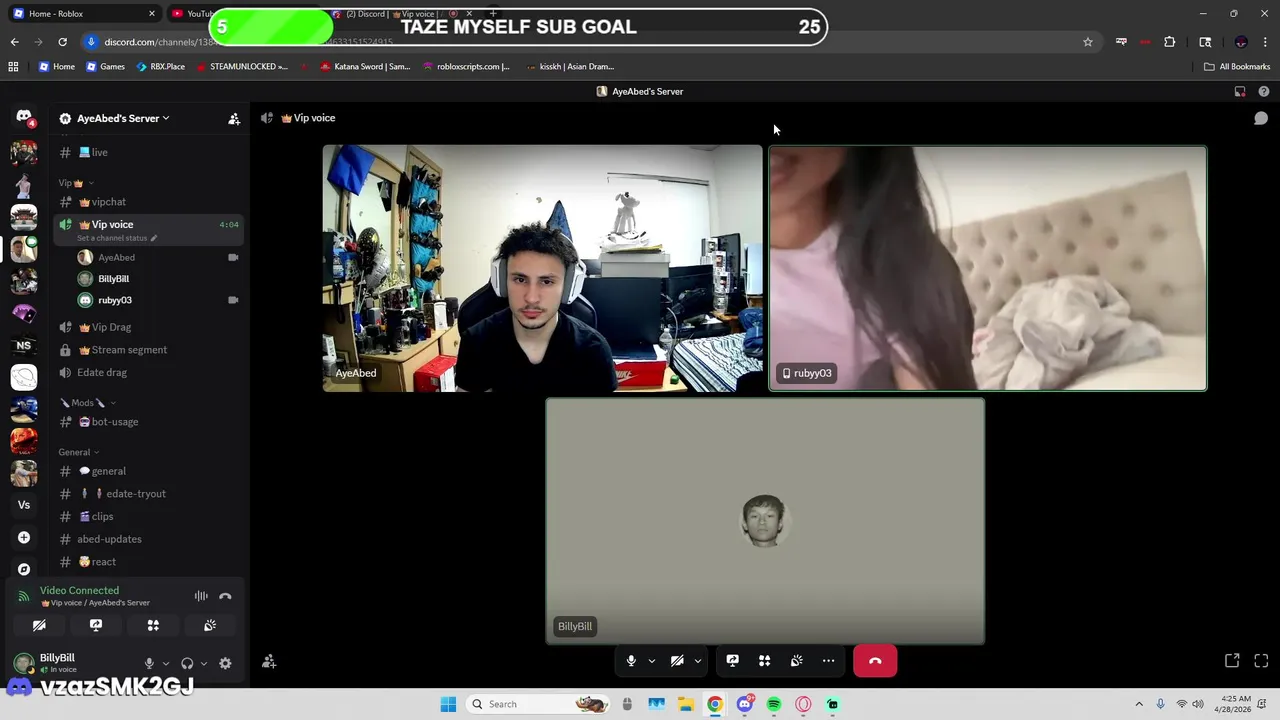
Task: Open activities in bottom call bar
Action: pos(764,661)
